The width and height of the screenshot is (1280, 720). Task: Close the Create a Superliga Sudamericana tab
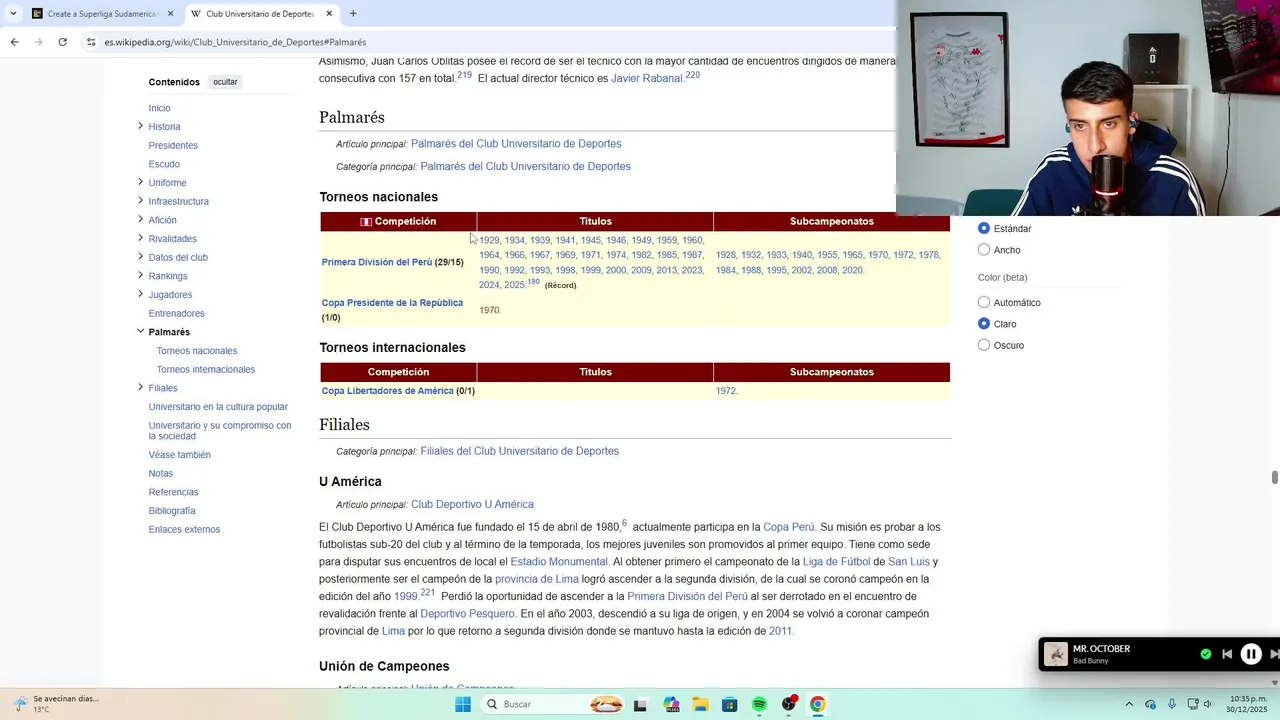pyautogui.click(x=170, y=14)
